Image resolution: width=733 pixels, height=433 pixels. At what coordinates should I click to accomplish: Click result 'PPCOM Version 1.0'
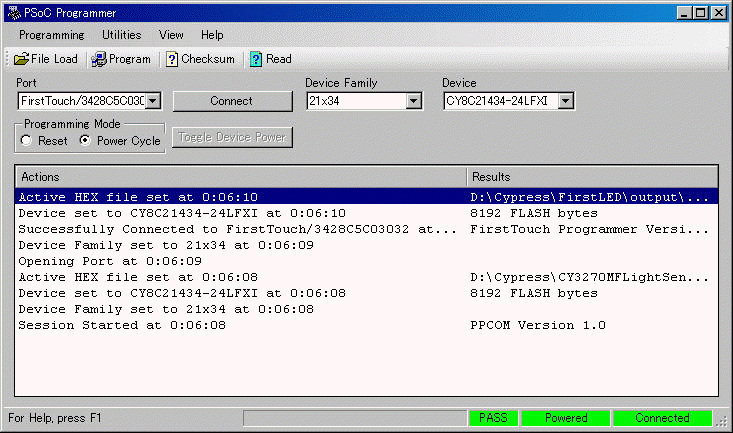coord(538,325)
